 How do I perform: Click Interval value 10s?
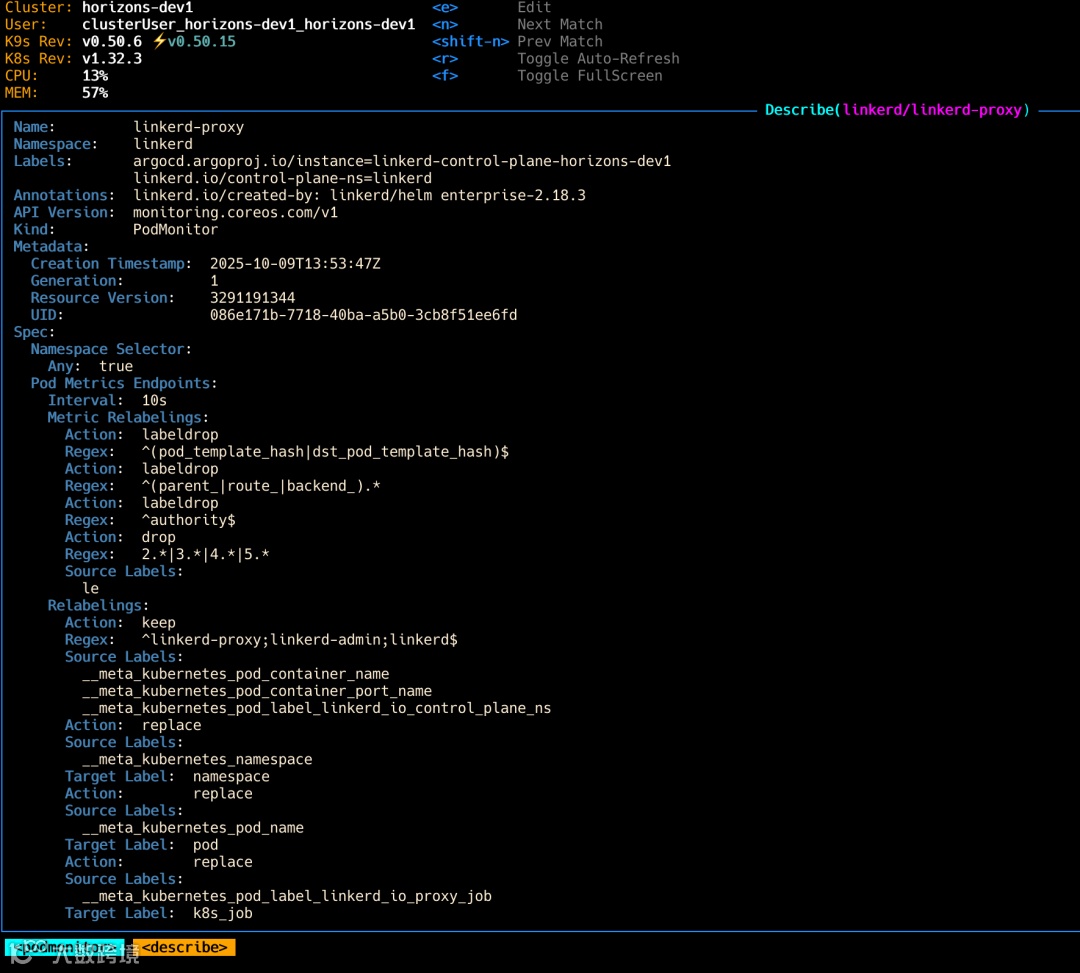point(154,401)
